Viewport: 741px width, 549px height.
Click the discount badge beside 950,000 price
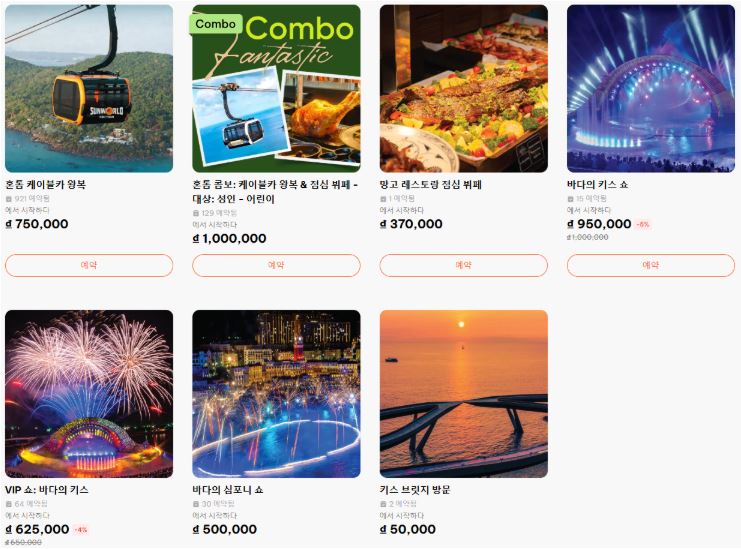643,224
